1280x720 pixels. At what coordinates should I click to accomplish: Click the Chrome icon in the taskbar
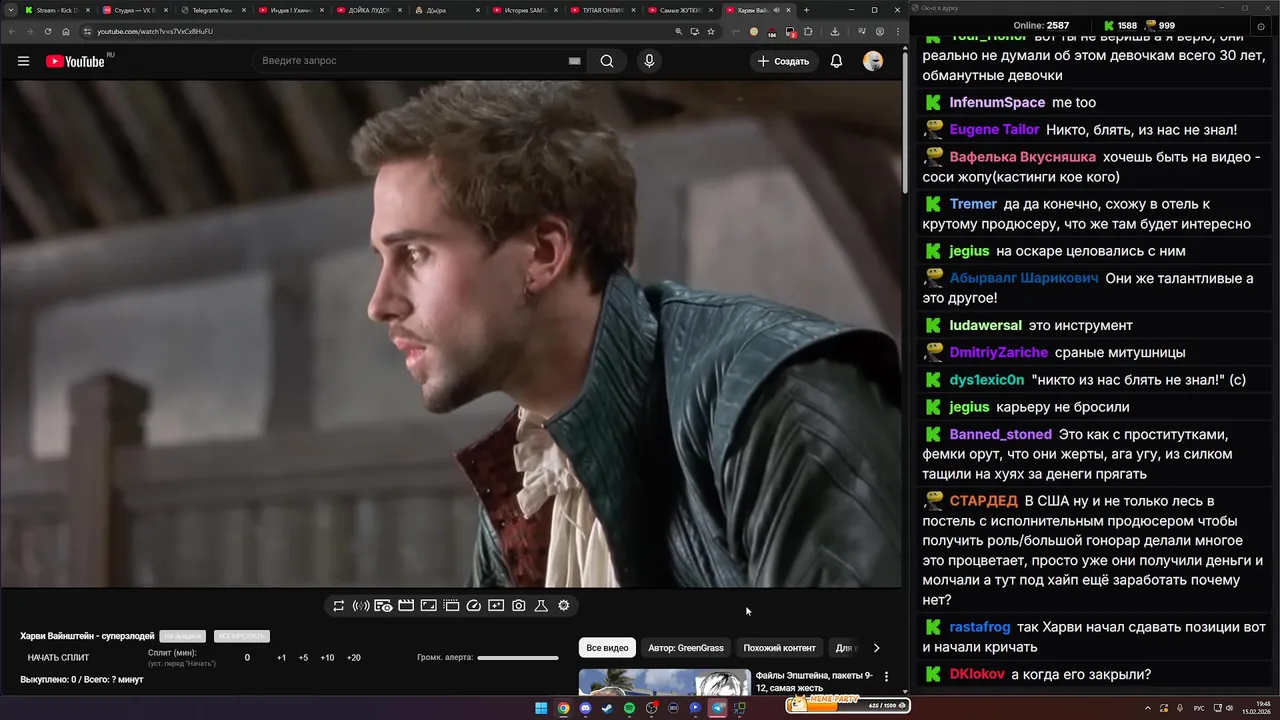click(x=563, y=708)
